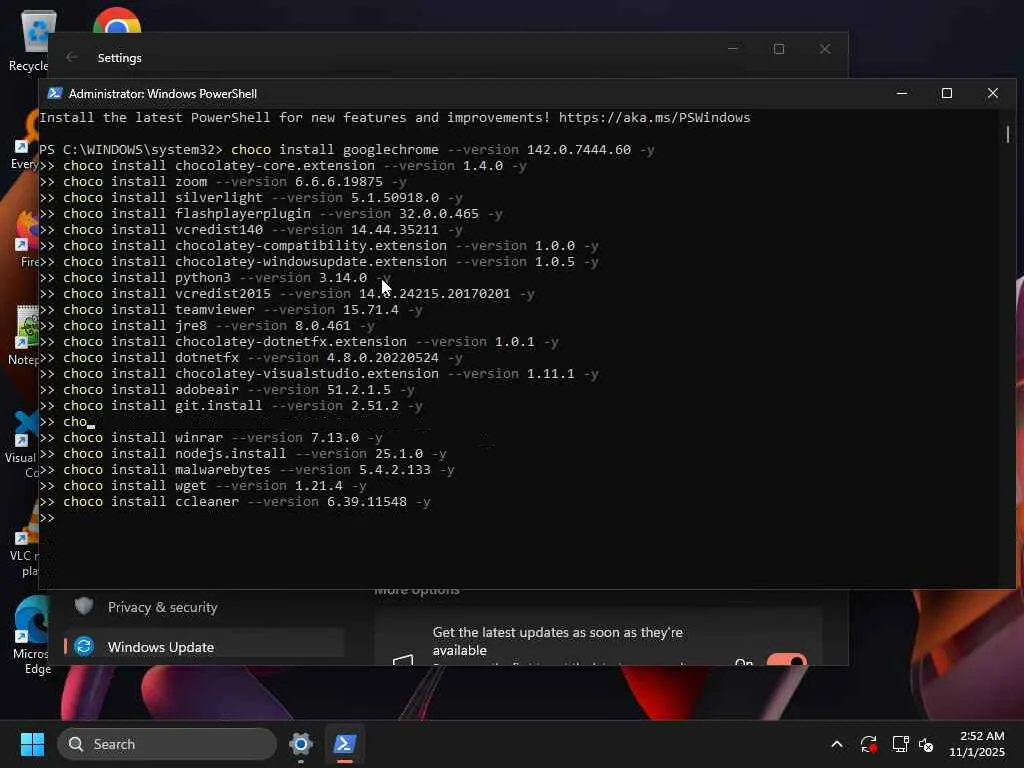Click the Windows Update sync tray icon
The image size is (1024, 768).
click(x=868, y=744)
